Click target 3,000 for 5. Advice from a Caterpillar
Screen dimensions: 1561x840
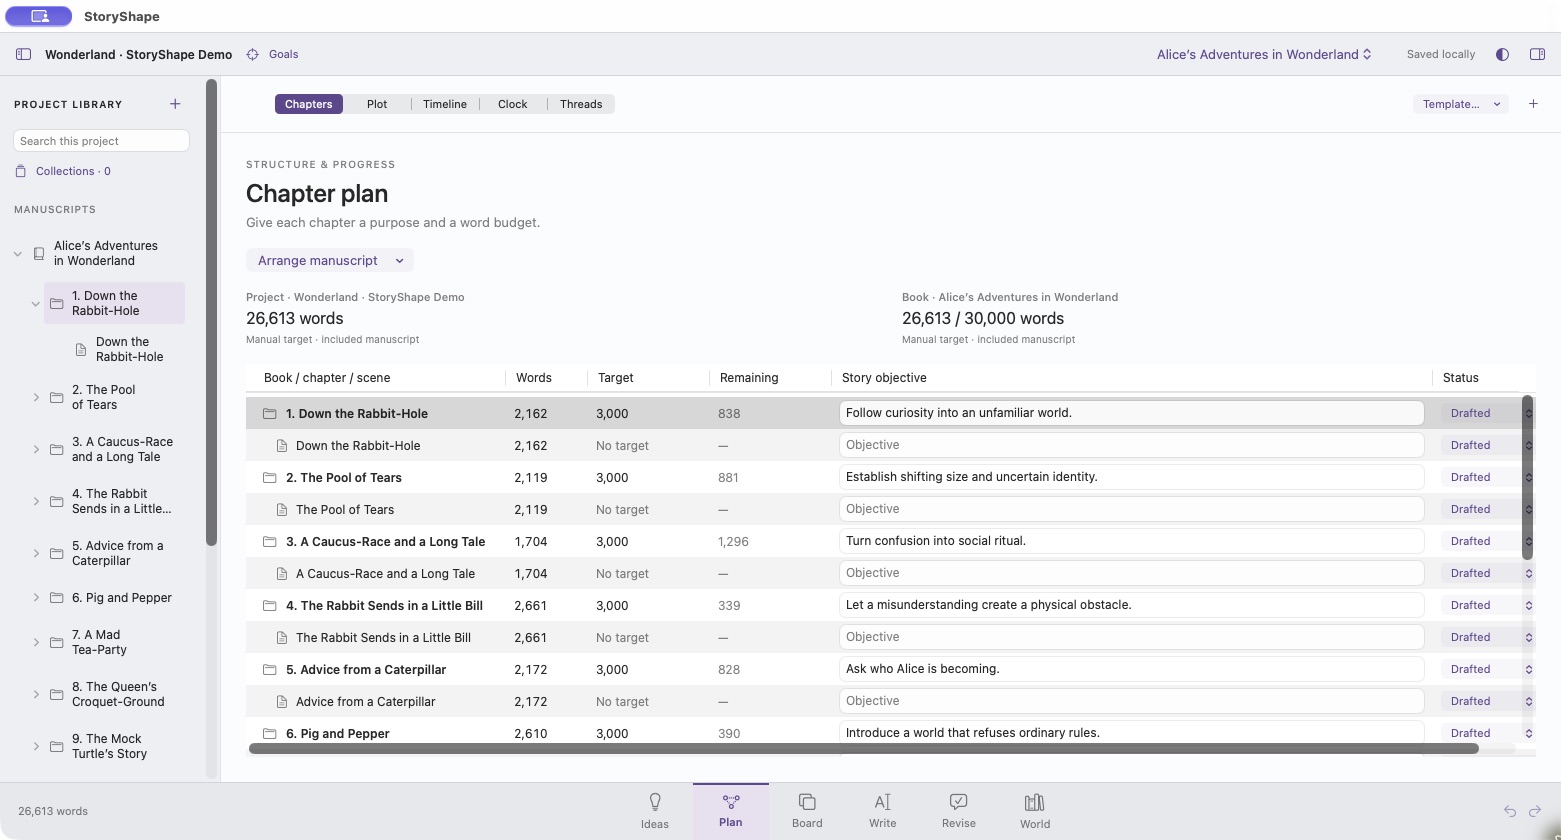tap(612, 669)
